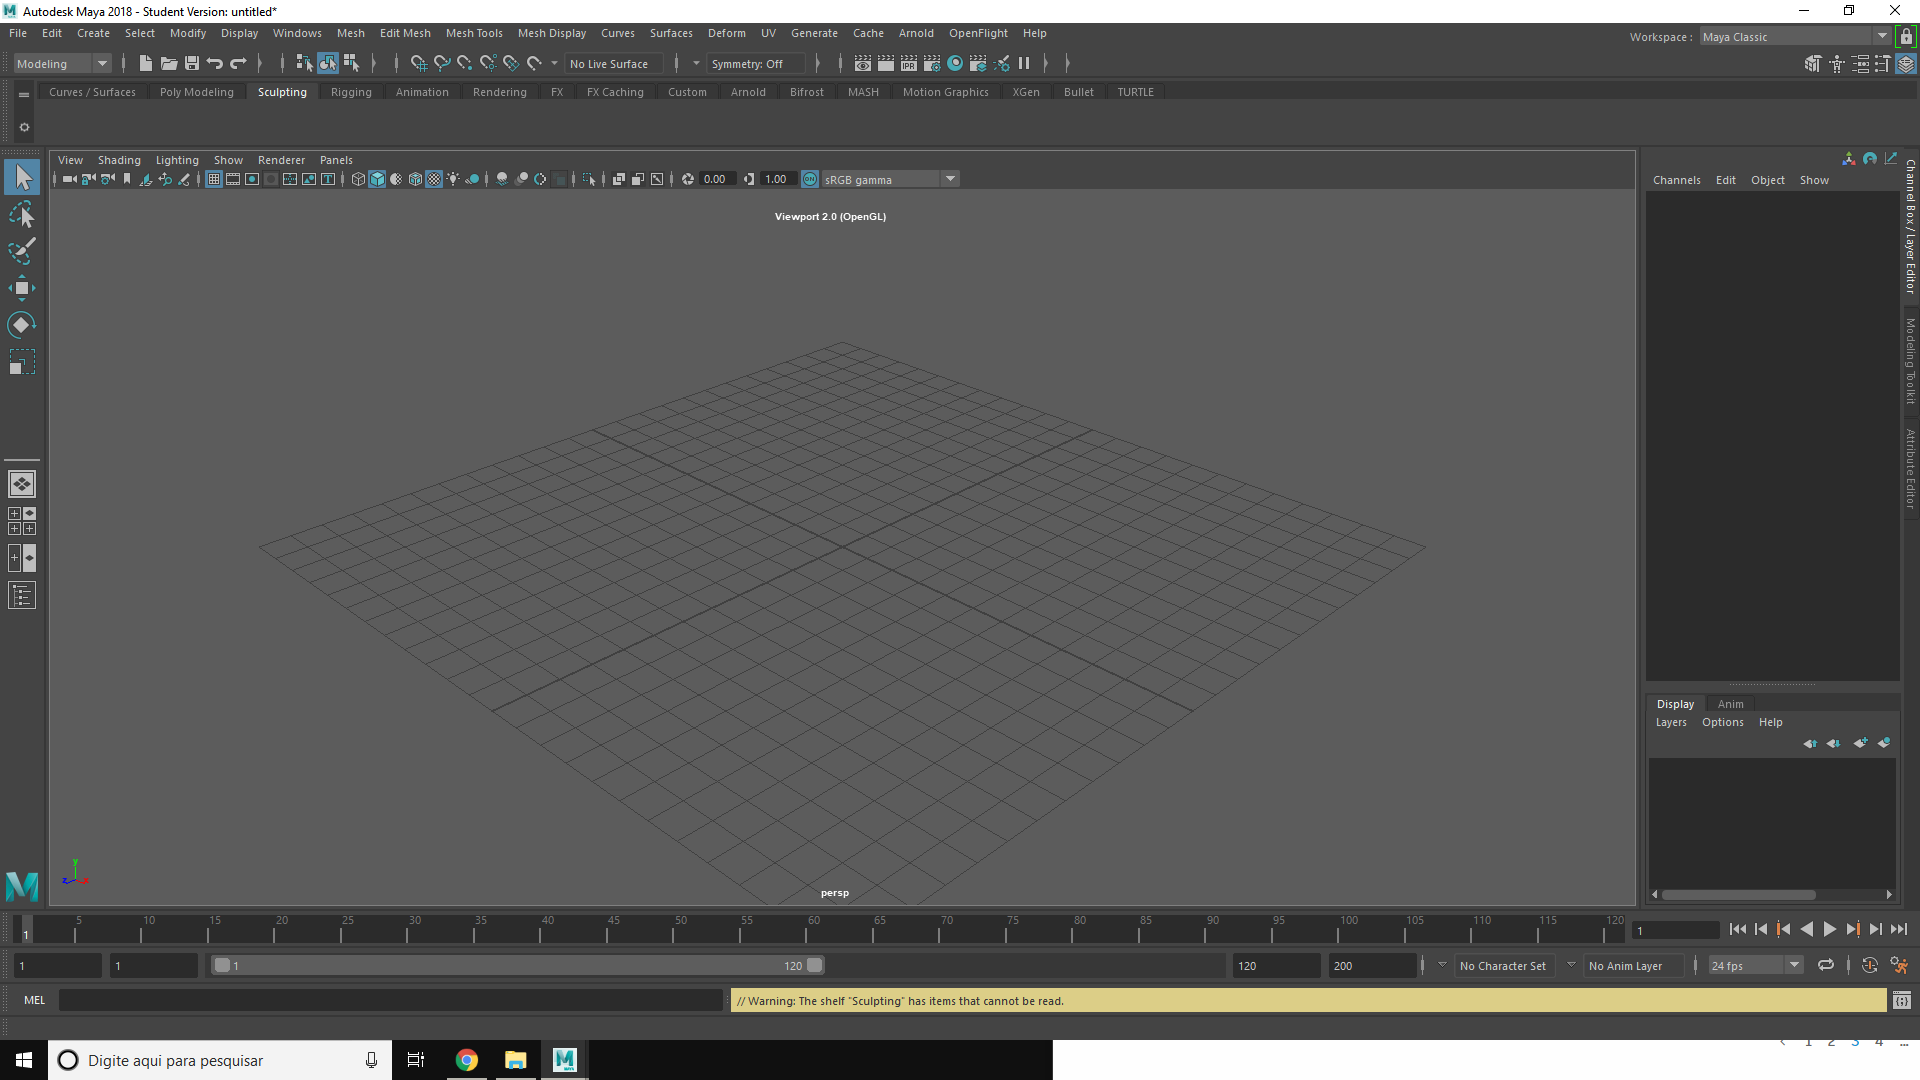Click the Open Scene folder icon
Image resolution: width=1920 pixels, height=1080 pixels.
tap(169, 63)
